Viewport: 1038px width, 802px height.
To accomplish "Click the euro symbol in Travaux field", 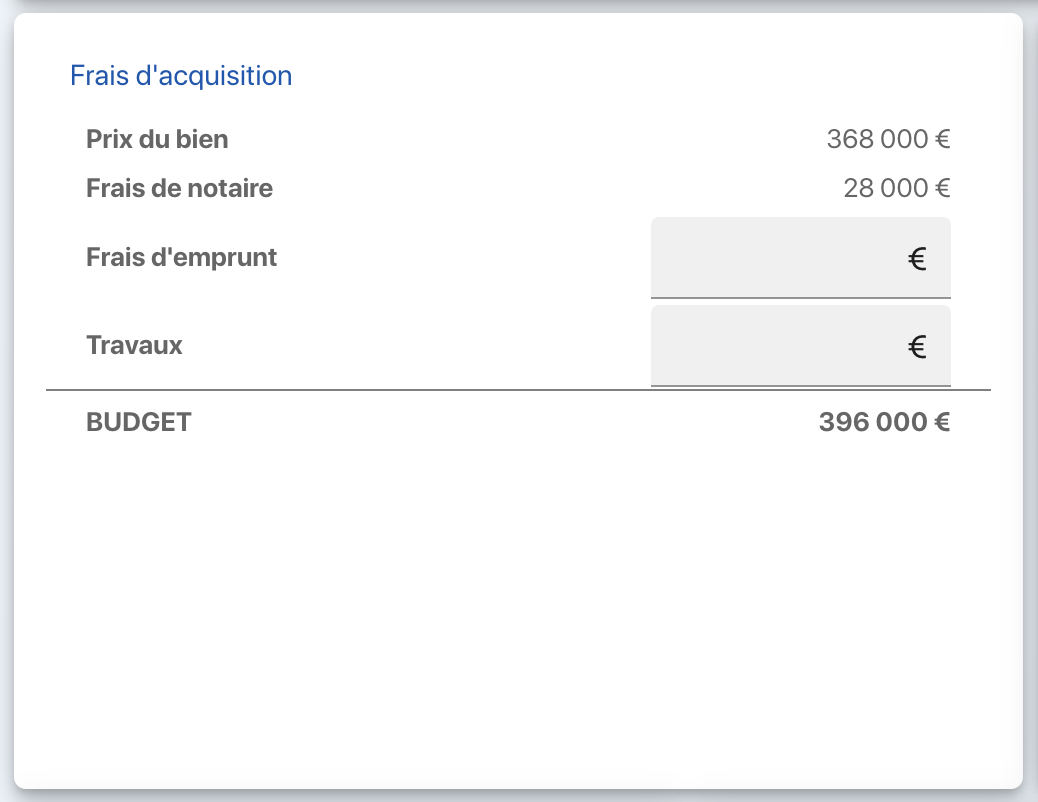I will (916, 347).
